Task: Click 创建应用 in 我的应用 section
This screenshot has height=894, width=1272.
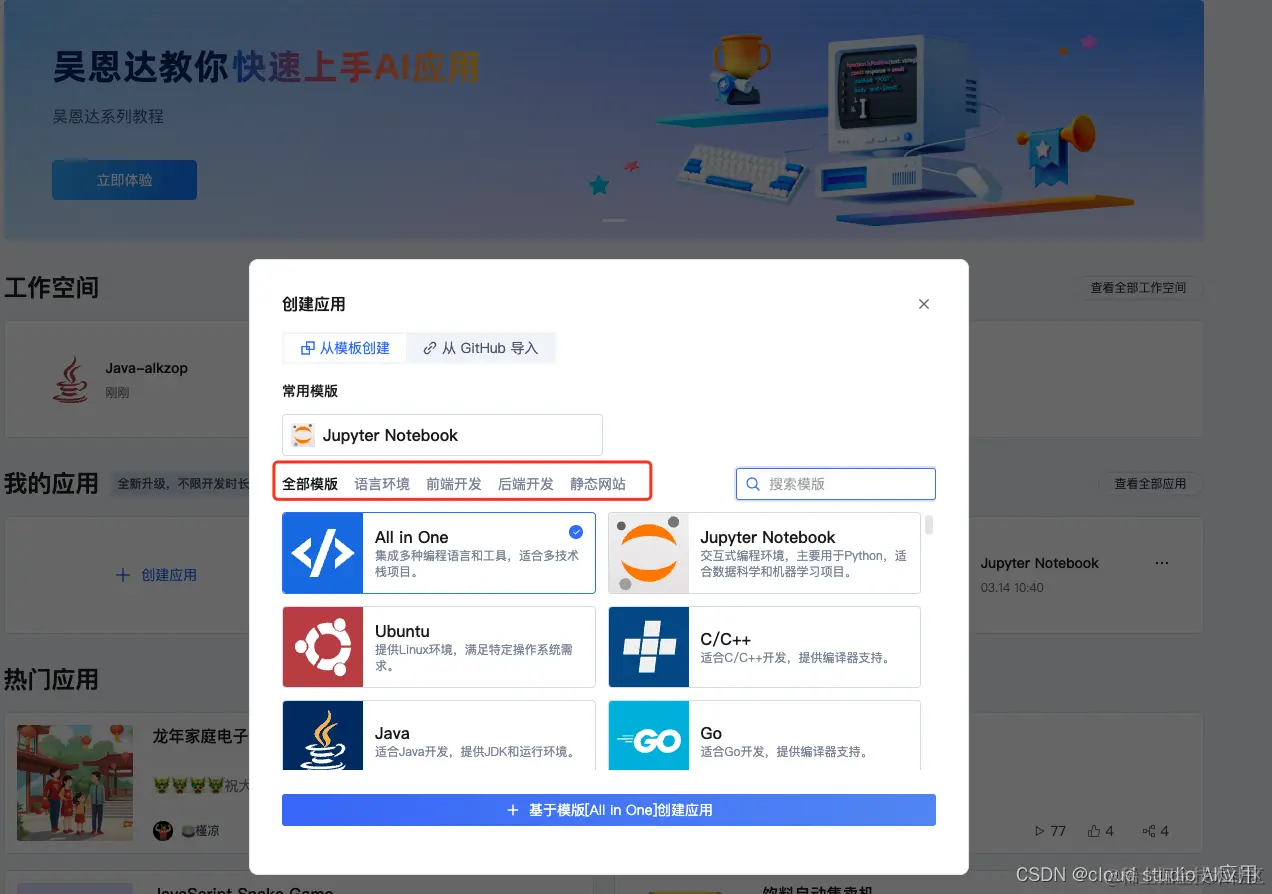Action: click(157, 575)
